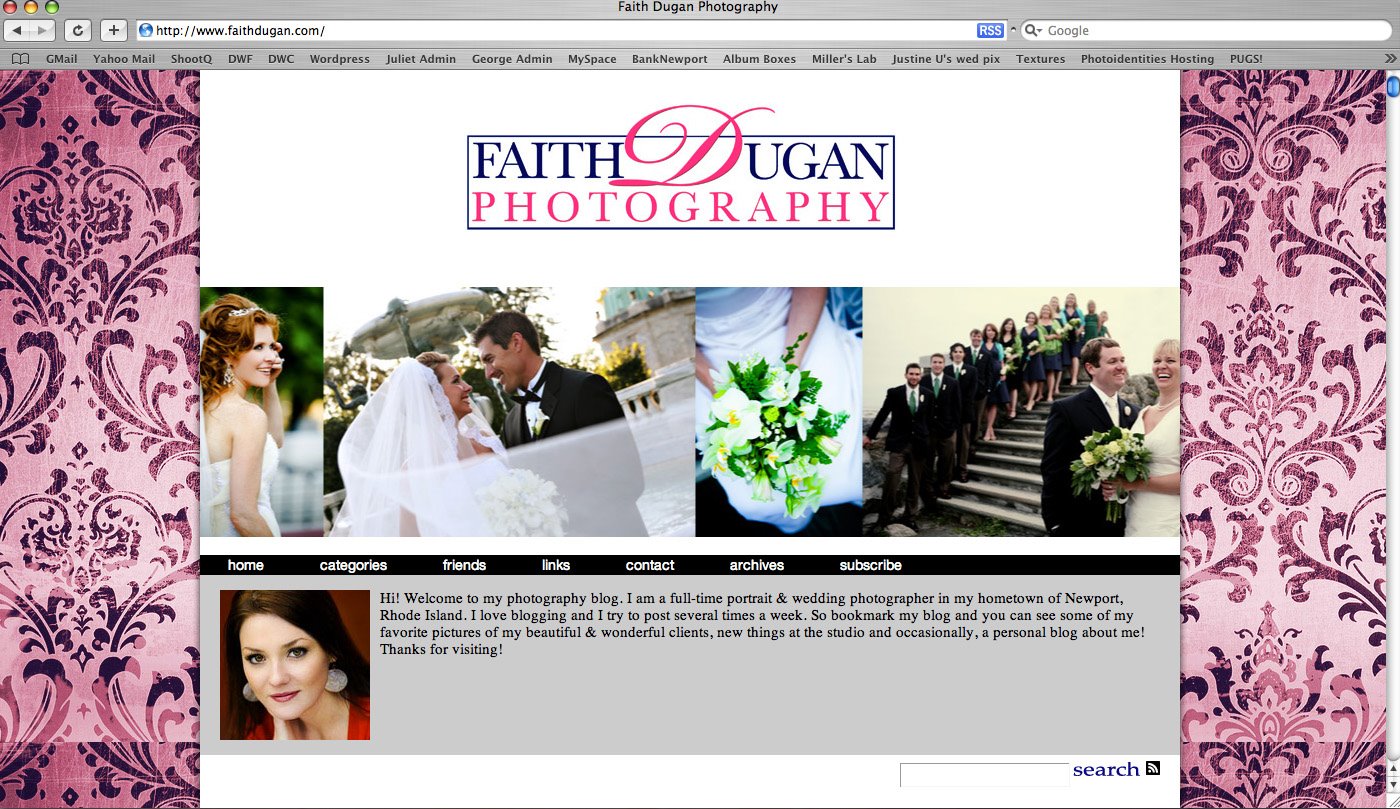
Task: Open the RSS feed button in address bar
Action: [x=990, y=30]
